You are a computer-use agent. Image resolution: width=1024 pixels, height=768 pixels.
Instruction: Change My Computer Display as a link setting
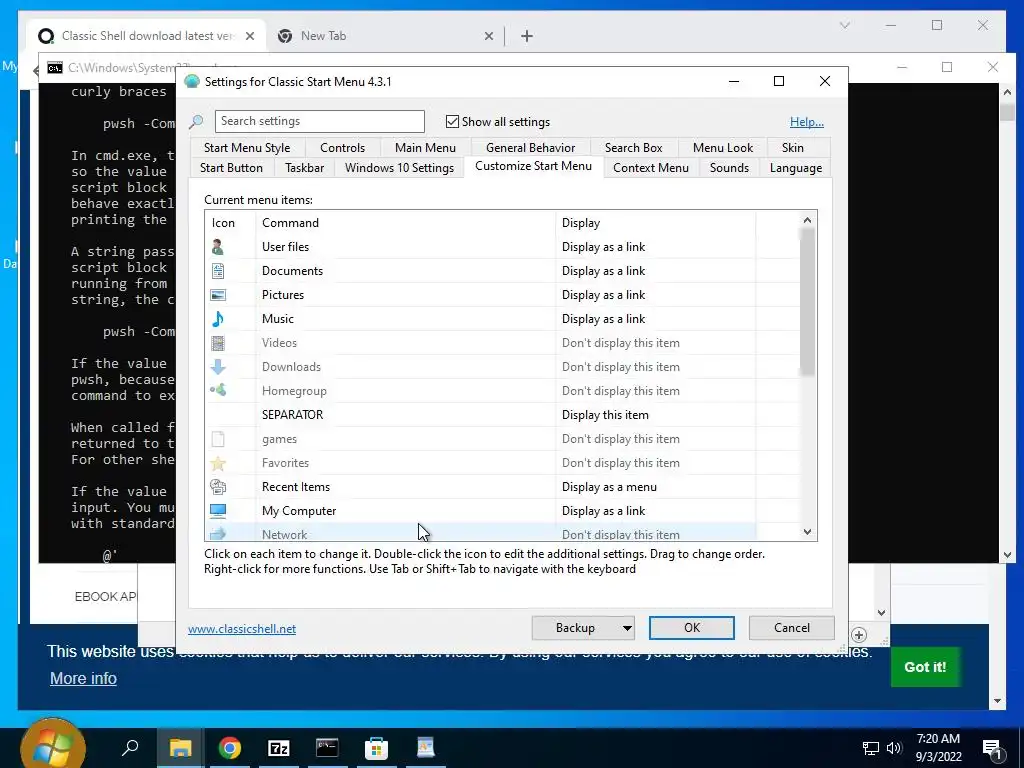pos(603,511)
